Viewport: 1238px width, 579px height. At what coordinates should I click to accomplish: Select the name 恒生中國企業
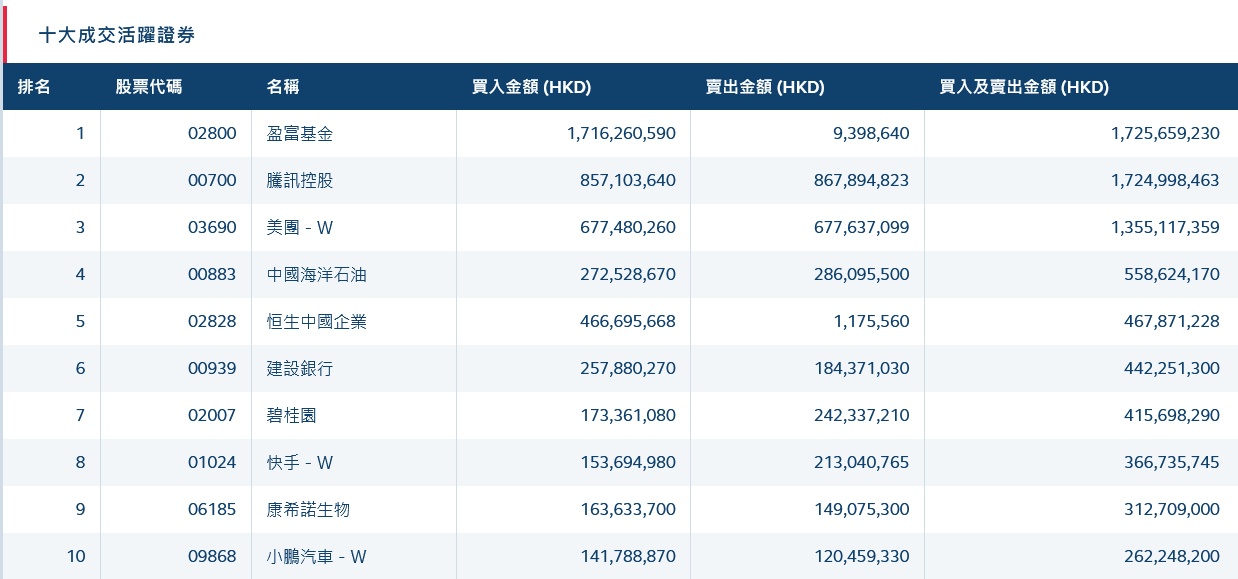(x=317, y=321)
